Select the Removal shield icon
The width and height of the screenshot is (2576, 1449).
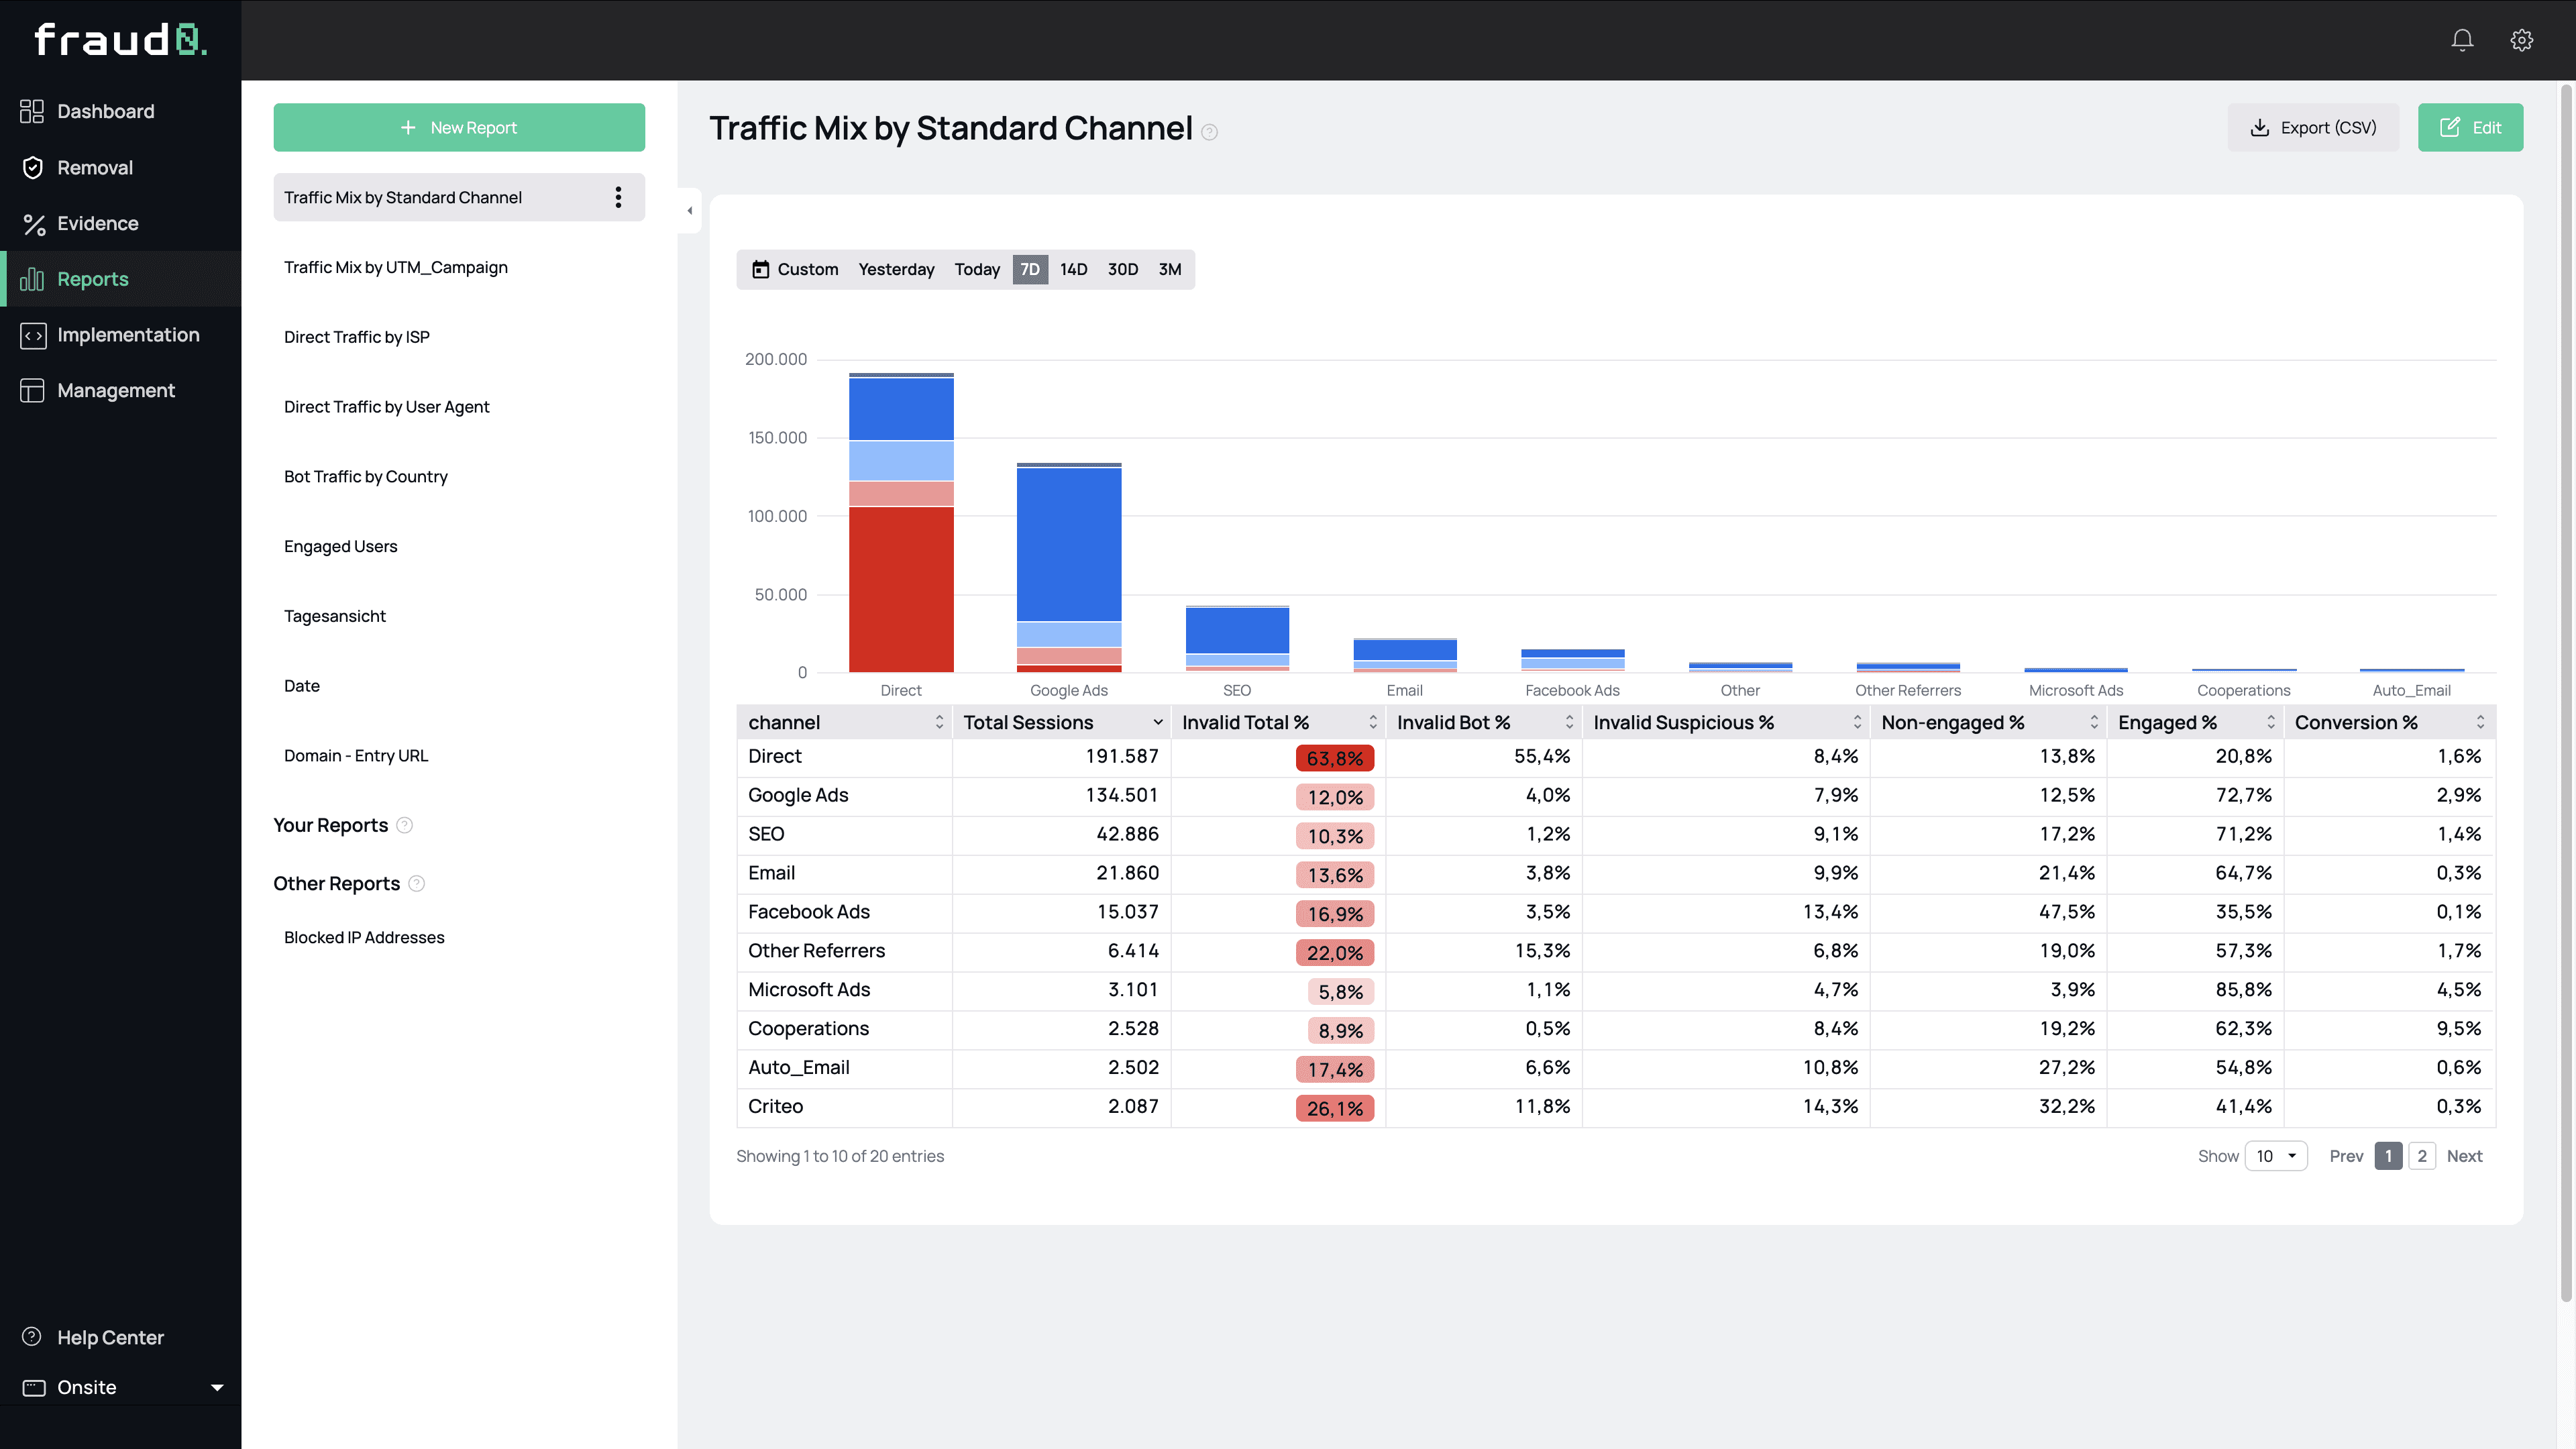(x=32, y=167)
